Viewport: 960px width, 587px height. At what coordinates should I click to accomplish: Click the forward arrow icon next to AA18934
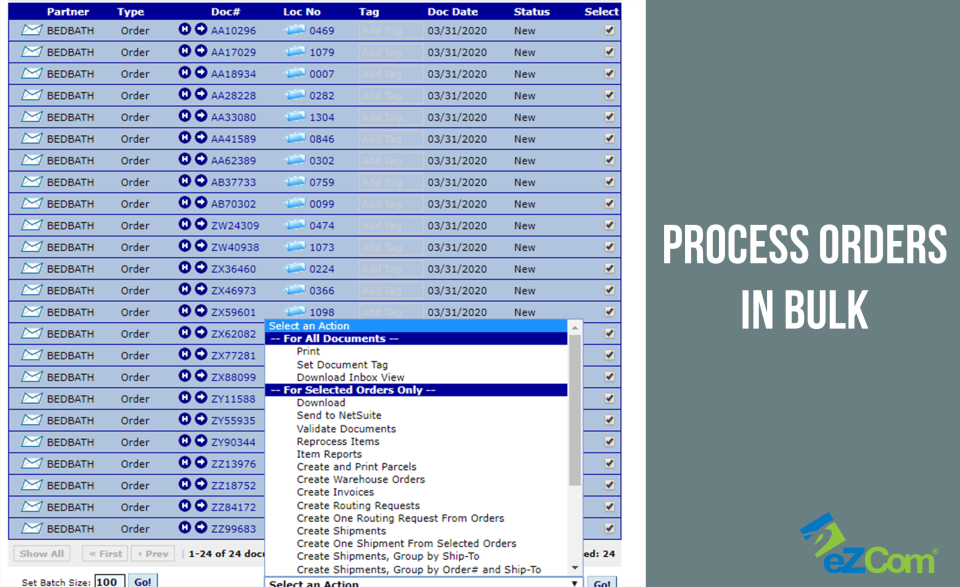tap(200, 73)
